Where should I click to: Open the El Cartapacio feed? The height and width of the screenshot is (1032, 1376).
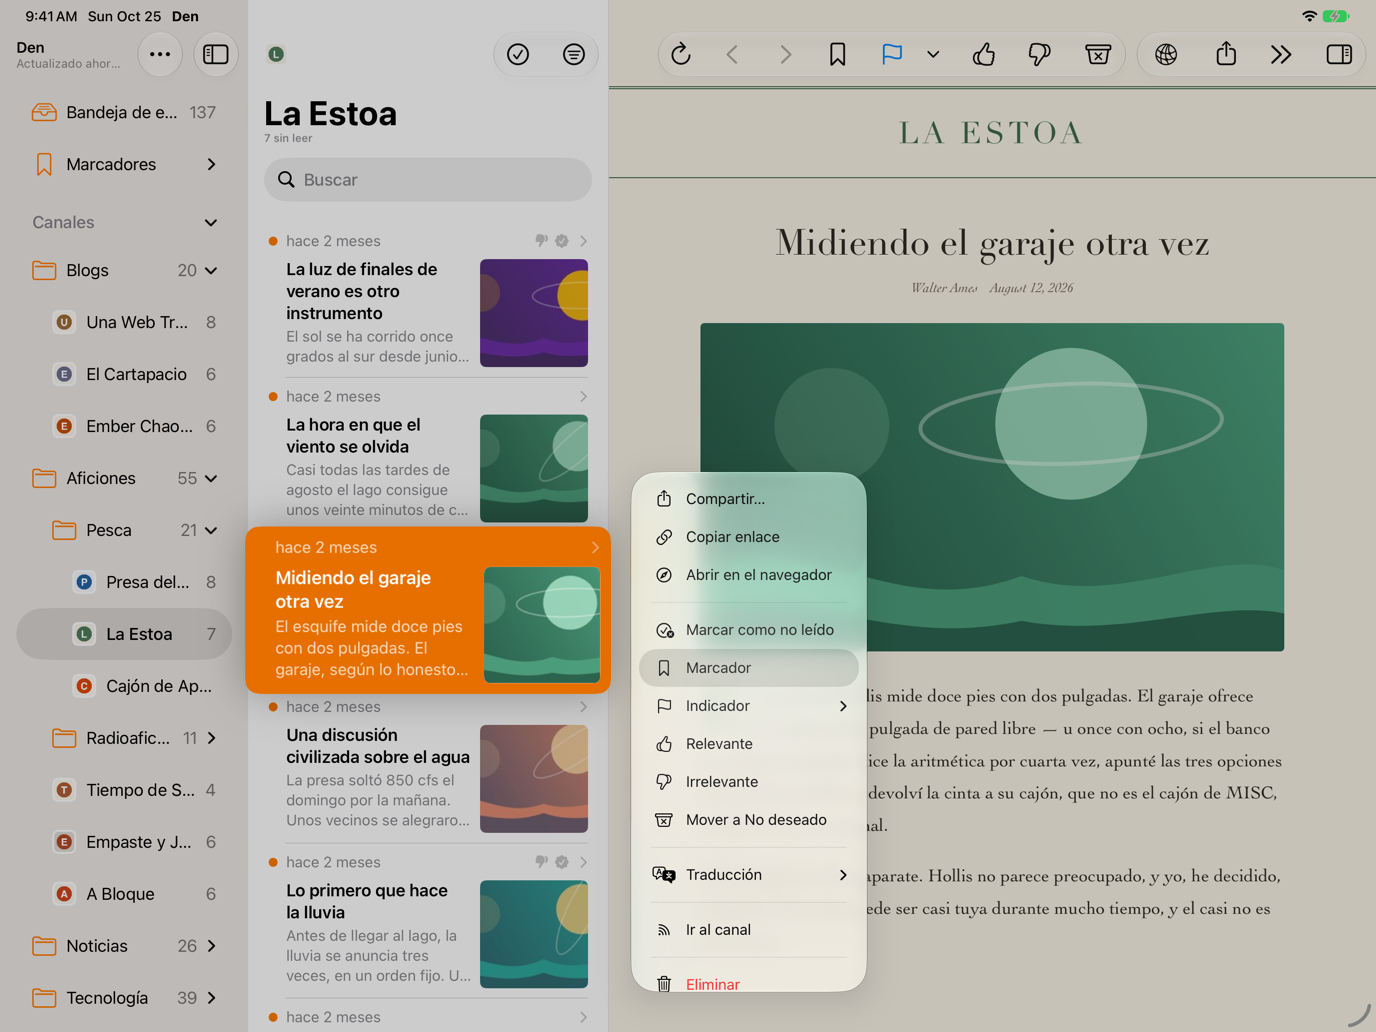(x=124, y=375)
